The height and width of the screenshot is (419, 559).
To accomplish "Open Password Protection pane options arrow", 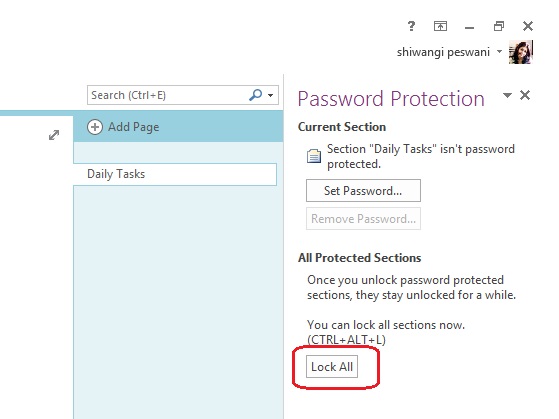I will tap(507, 95).
